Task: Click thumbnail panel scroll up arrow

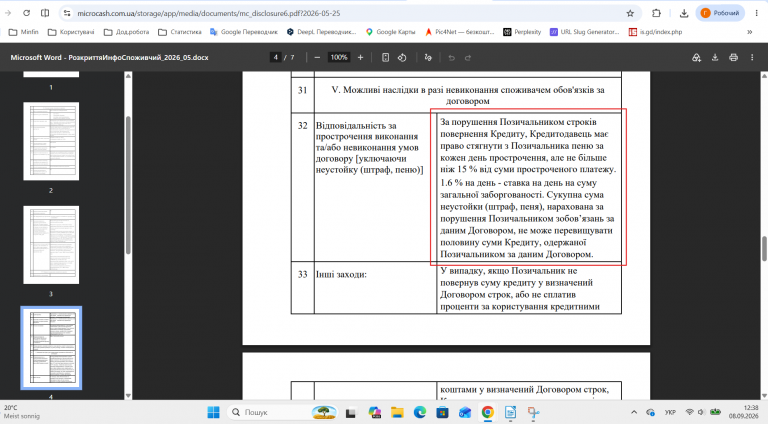Action: (128, 75)
